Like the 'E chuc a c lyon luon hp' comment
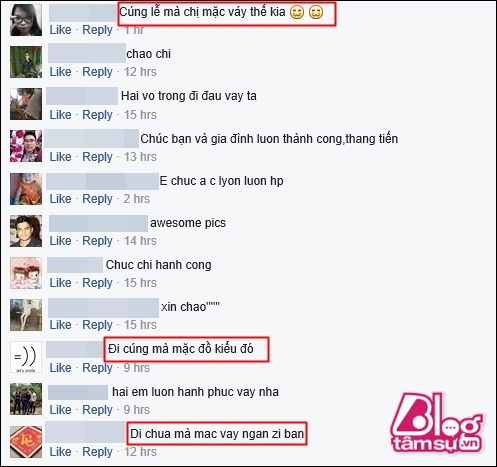Image resolution: width=497 pixels, height=467 pixels. [60, 199]
